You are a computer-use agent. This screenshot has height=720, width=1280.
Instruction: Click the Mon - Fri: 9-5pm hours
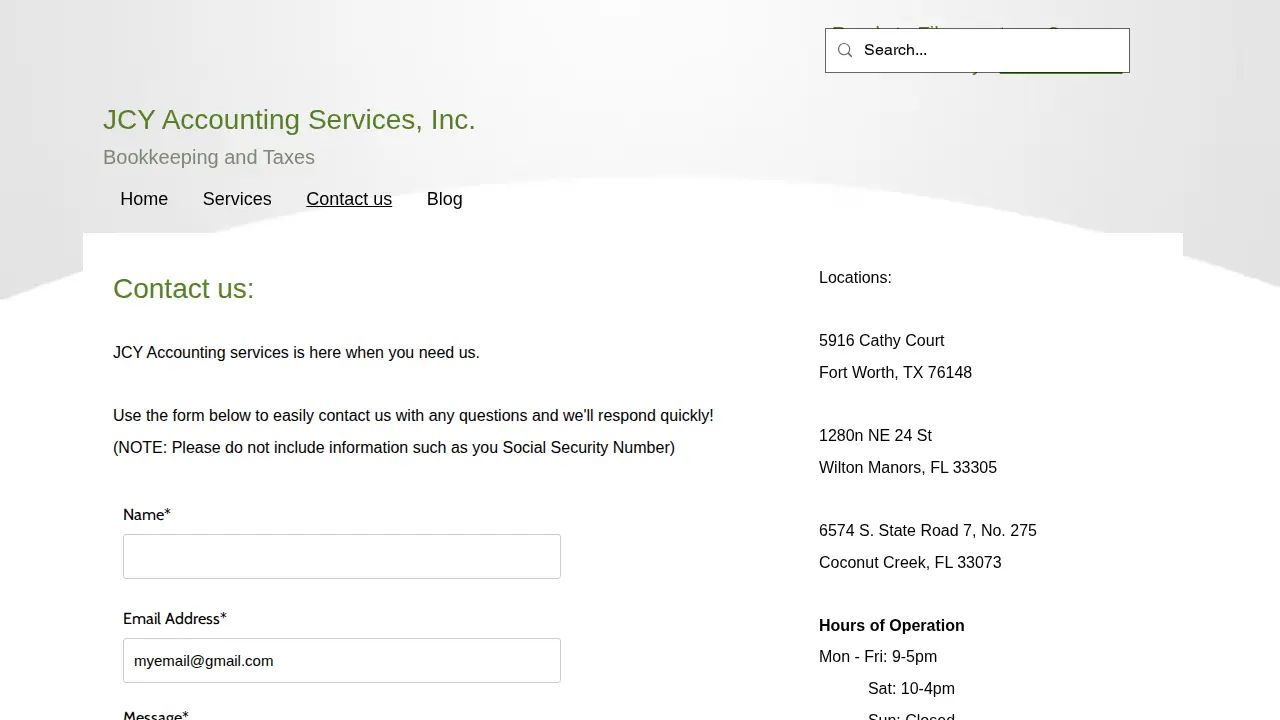[878, 657]
